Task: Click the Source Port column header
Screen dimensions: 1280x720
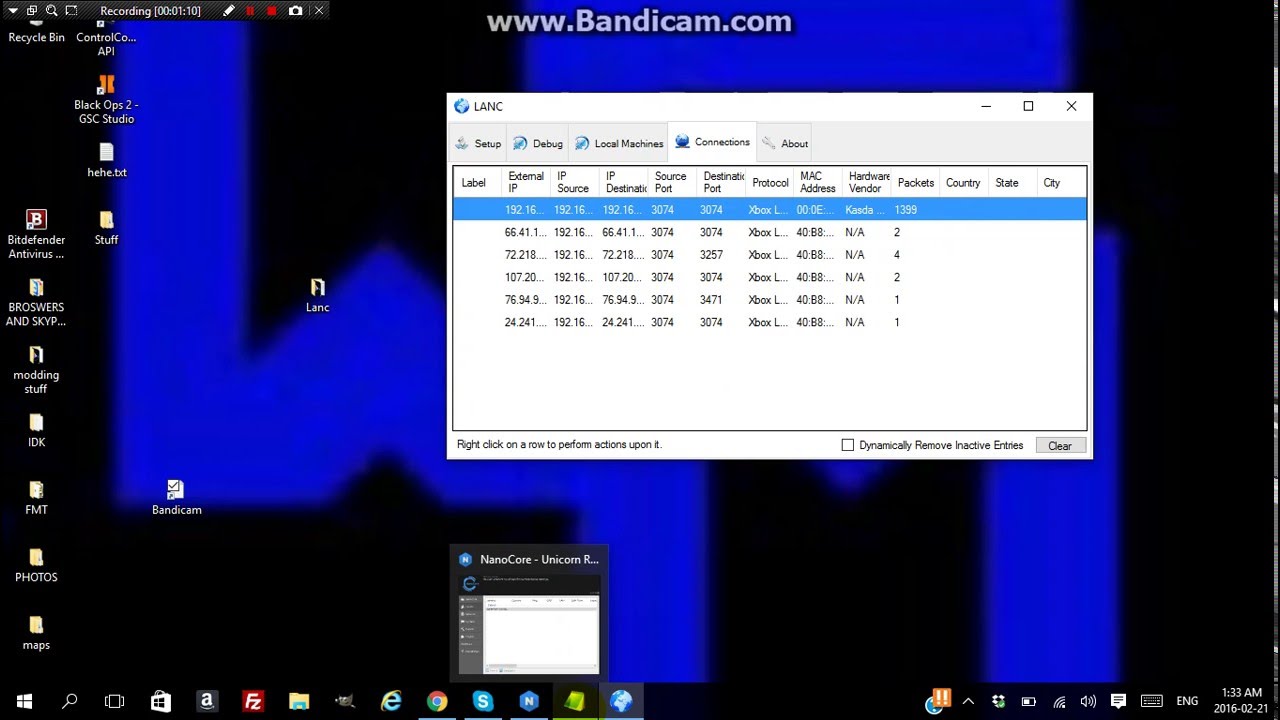Action: tap(672, 182)
